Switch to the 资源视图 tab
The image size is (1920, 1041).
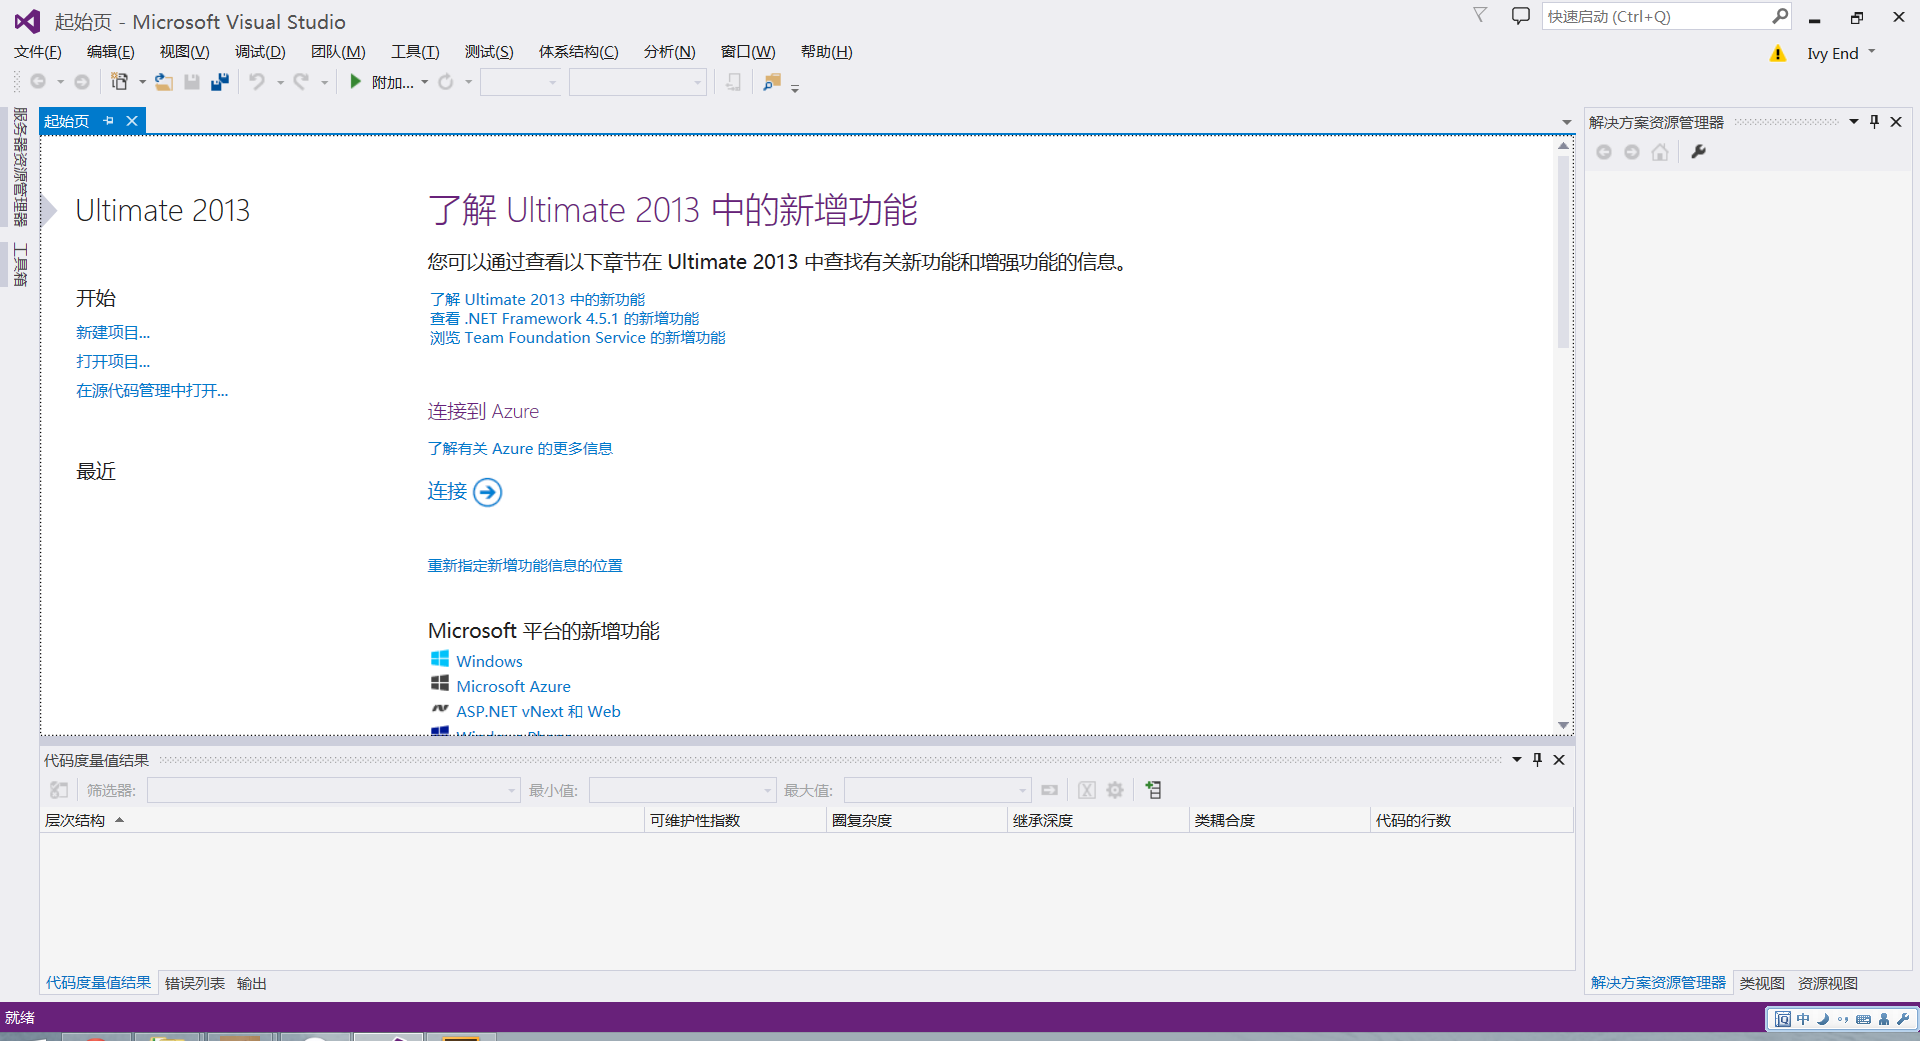coord(1828,984)
